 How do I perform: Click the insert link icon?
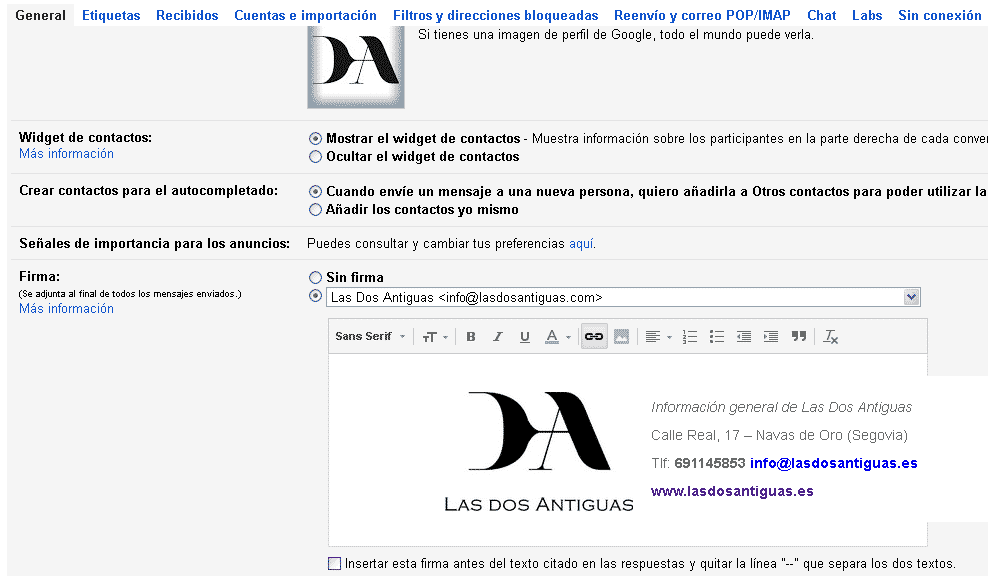click(594, 337)
